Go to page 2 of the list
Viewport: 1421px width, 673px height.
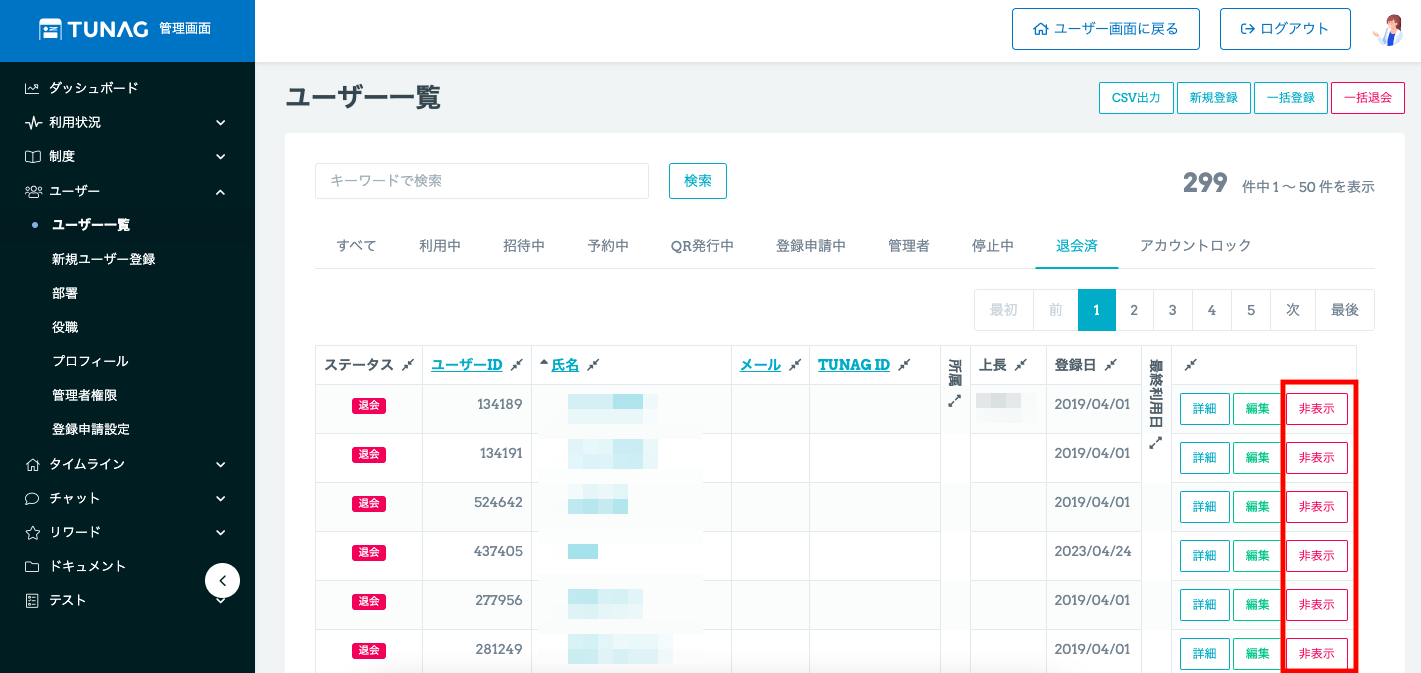(x=1134, y=310)
